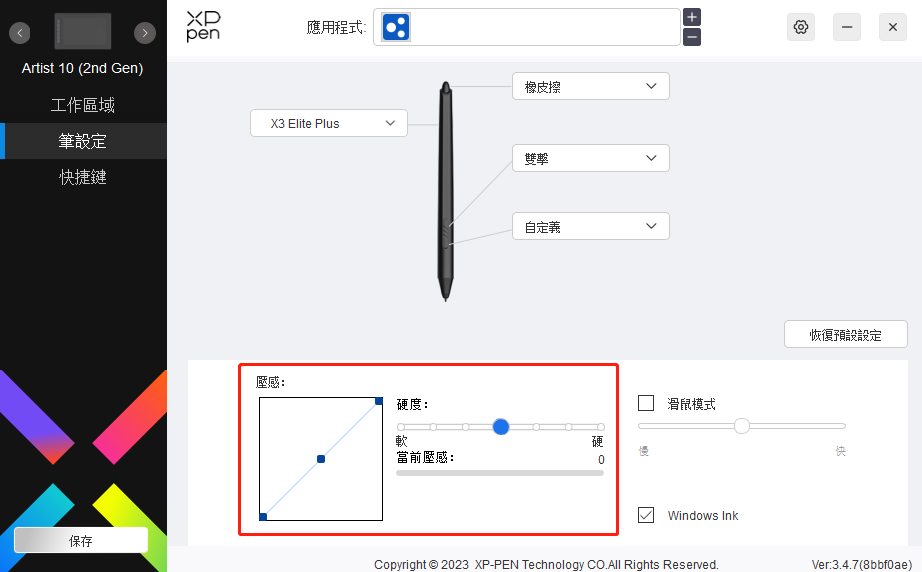This screenshot has height=572, width=922.
Task: Click the plus icon to add application
Action: pyautogui.click(x=692, y=17)
